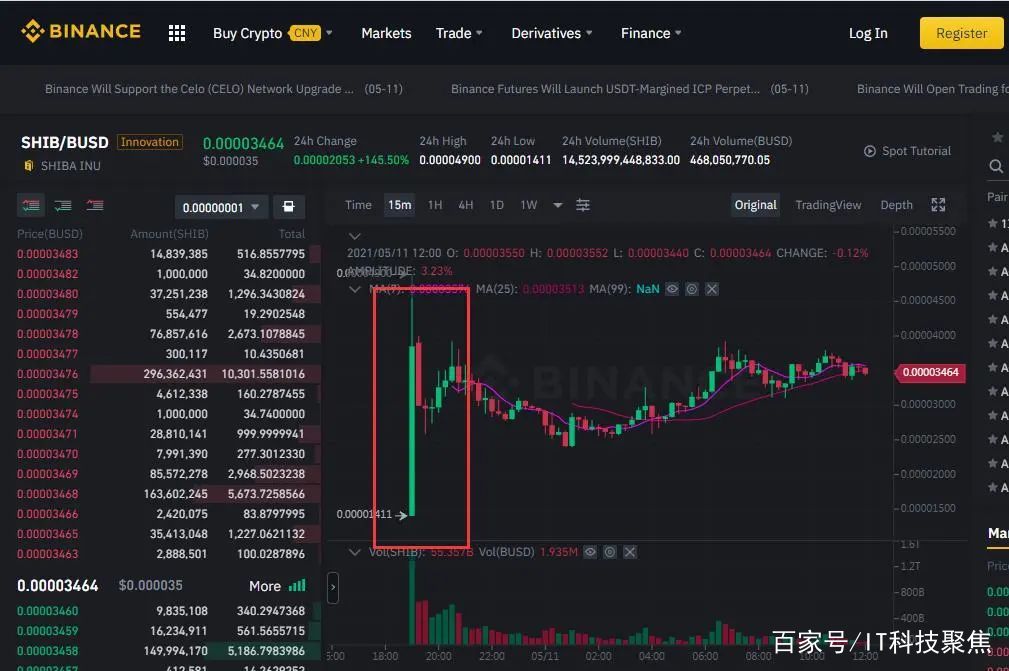Select the 1H interval

click(435, 205)
